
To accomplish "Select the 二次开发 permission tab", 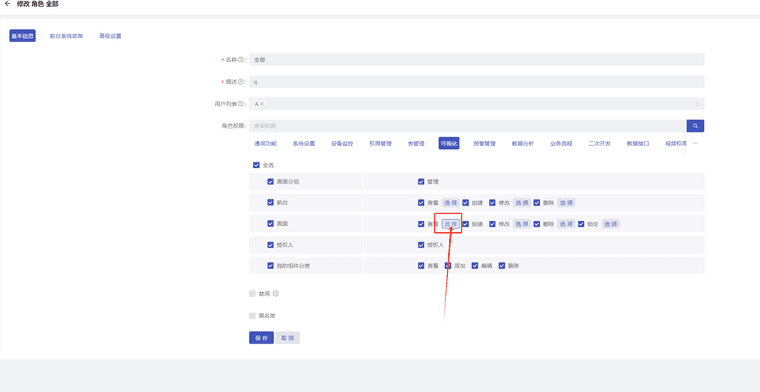I will tap(600, 143).
